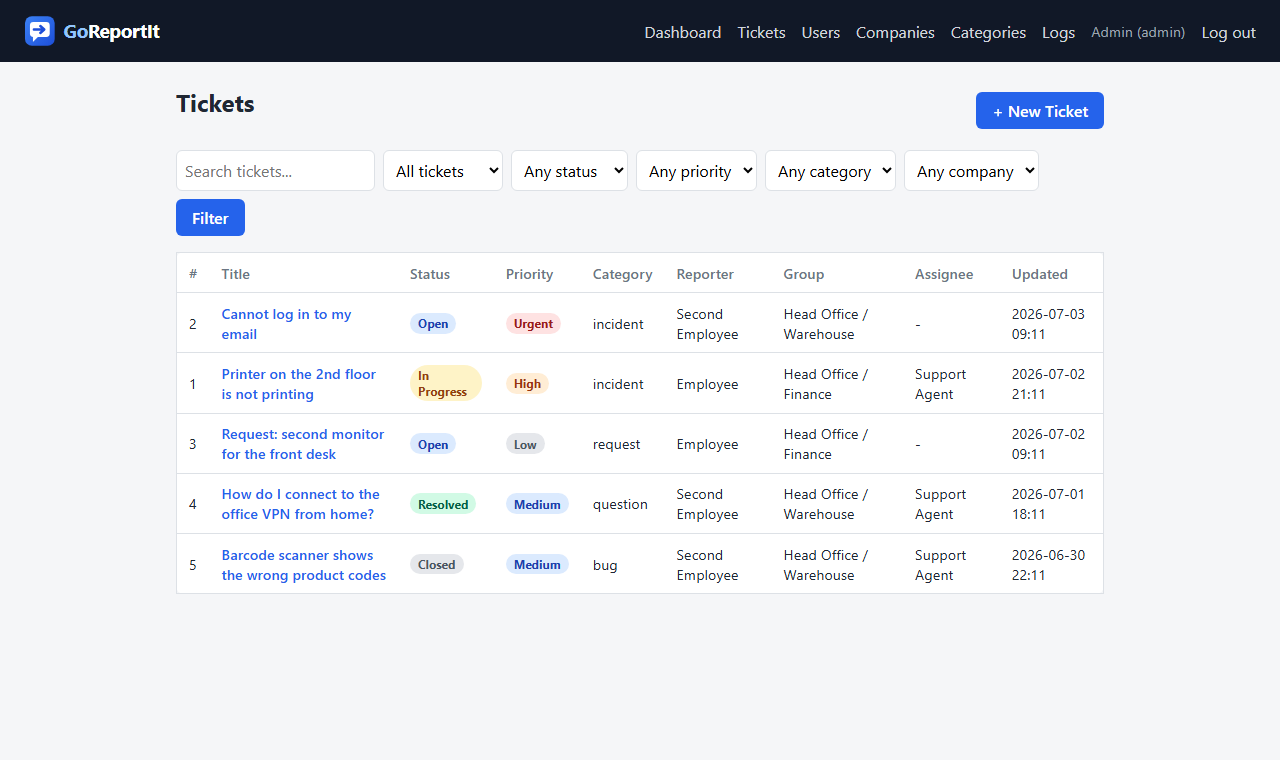Click Medium priority badge on VPN ticket
Screen dimensions: 1280x760
point(537,504)
